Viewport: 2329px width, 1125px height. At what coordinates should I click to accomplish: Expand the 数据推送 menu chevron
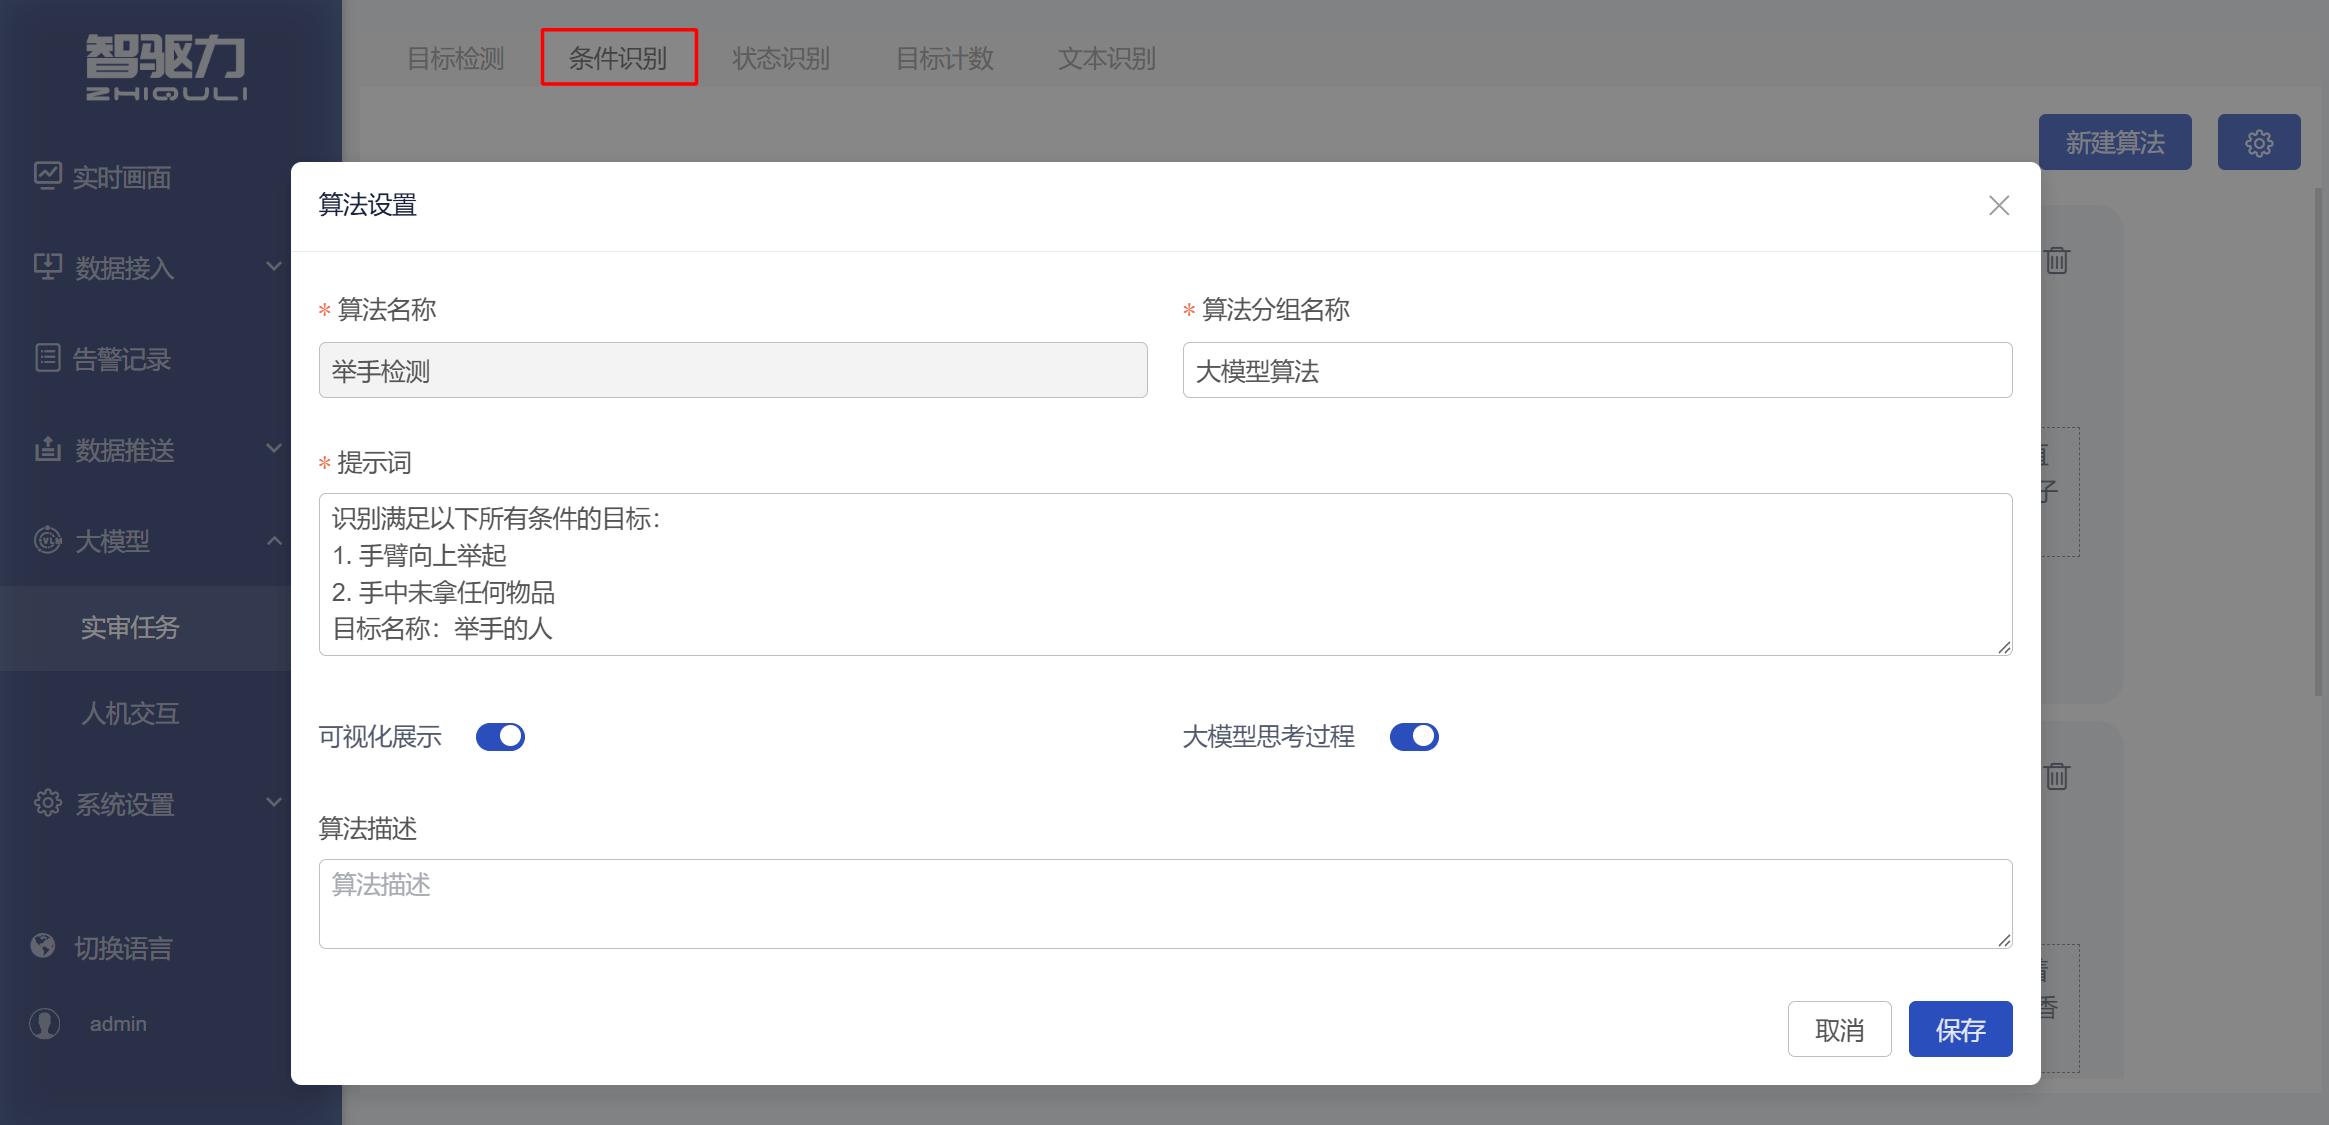[x=273, y=449]
